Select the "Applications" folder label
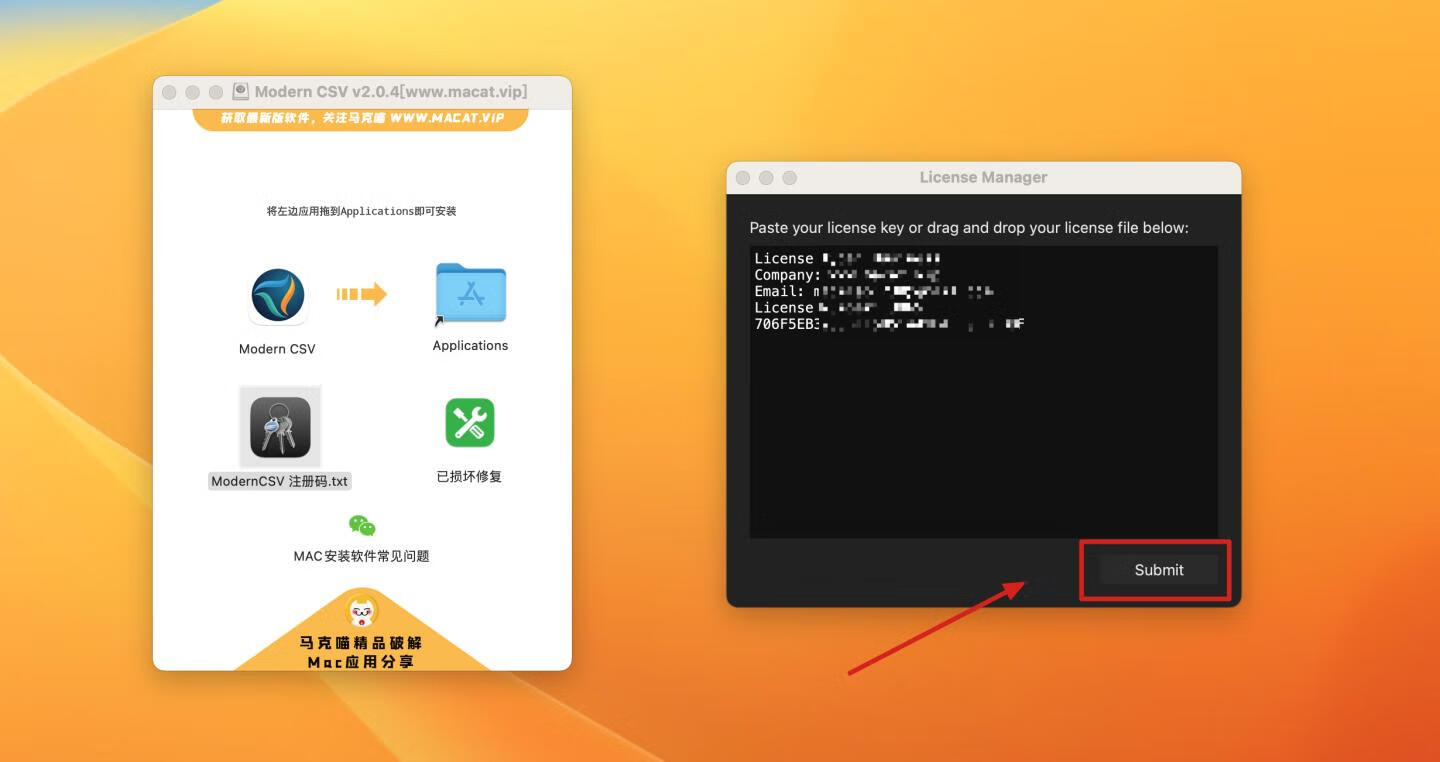 [470, 345]
